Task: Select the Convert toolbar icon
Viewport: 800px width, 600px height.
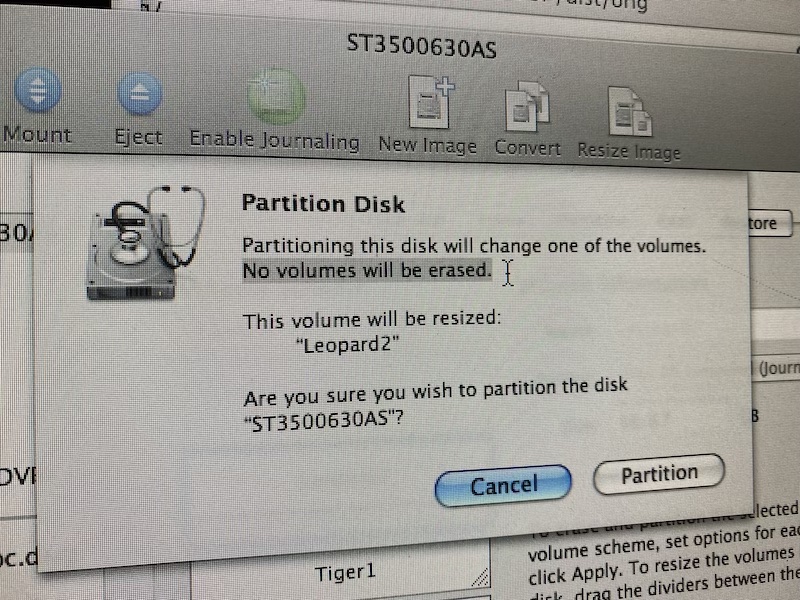Action: click(x=527, y=107)
